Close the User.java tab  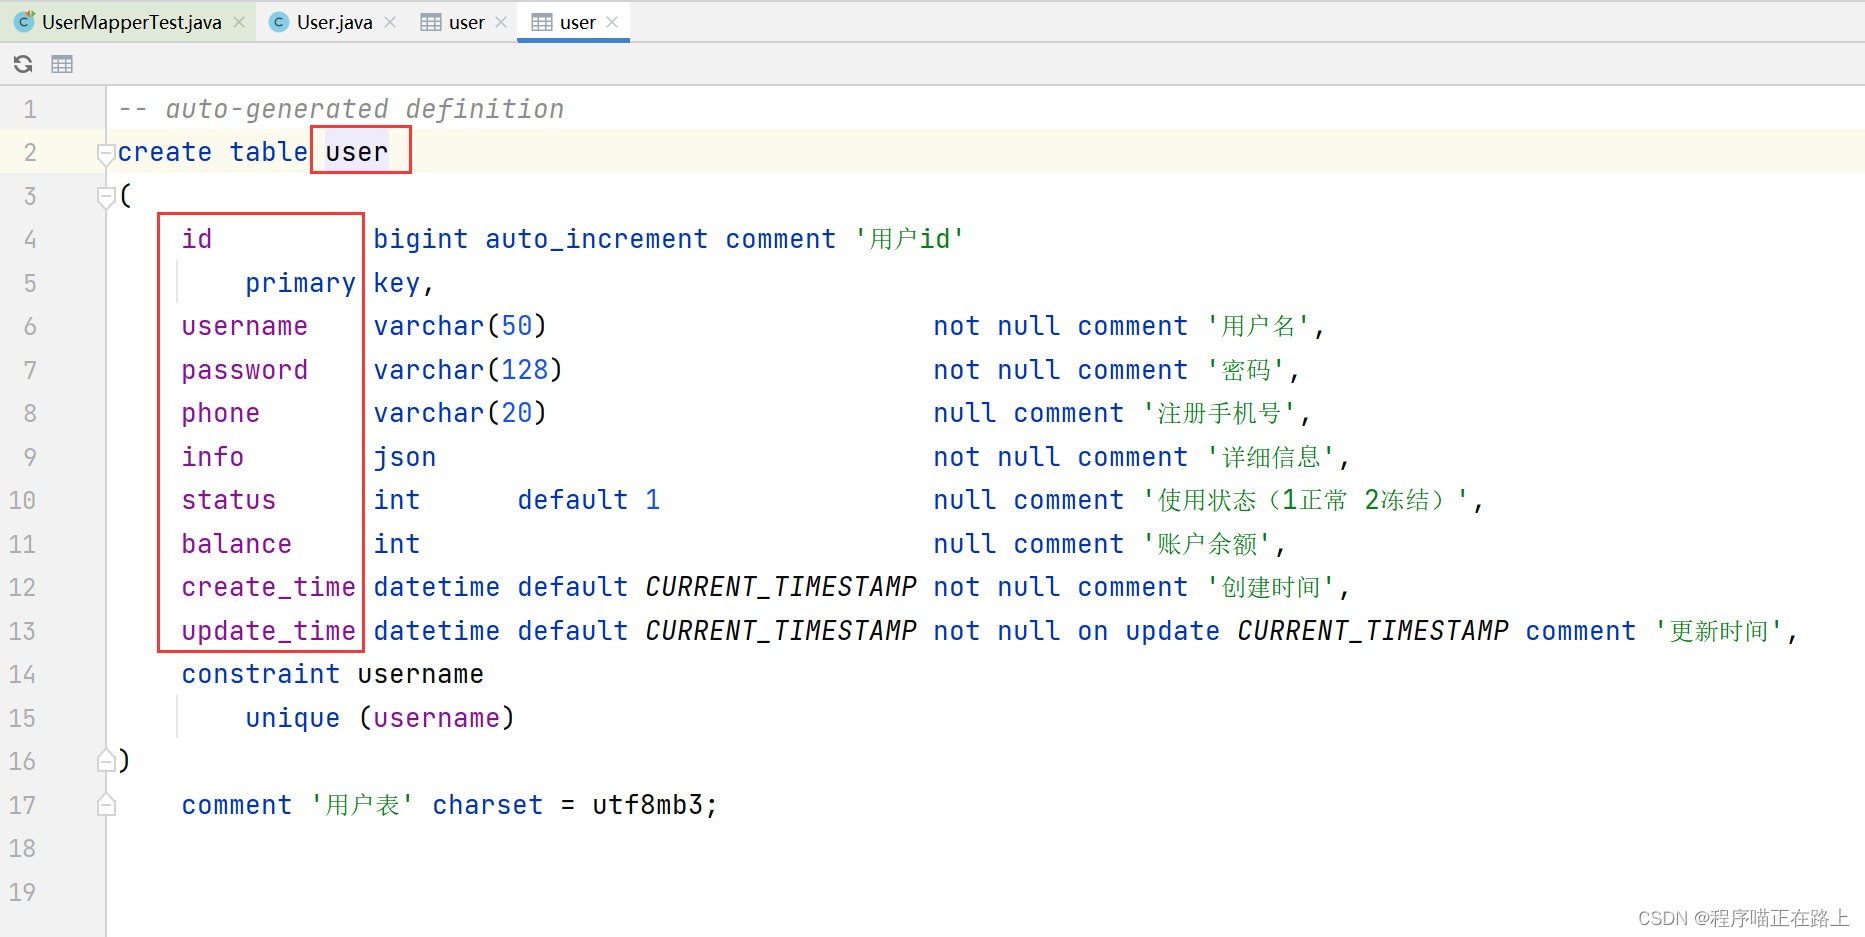tap(390, 22)
